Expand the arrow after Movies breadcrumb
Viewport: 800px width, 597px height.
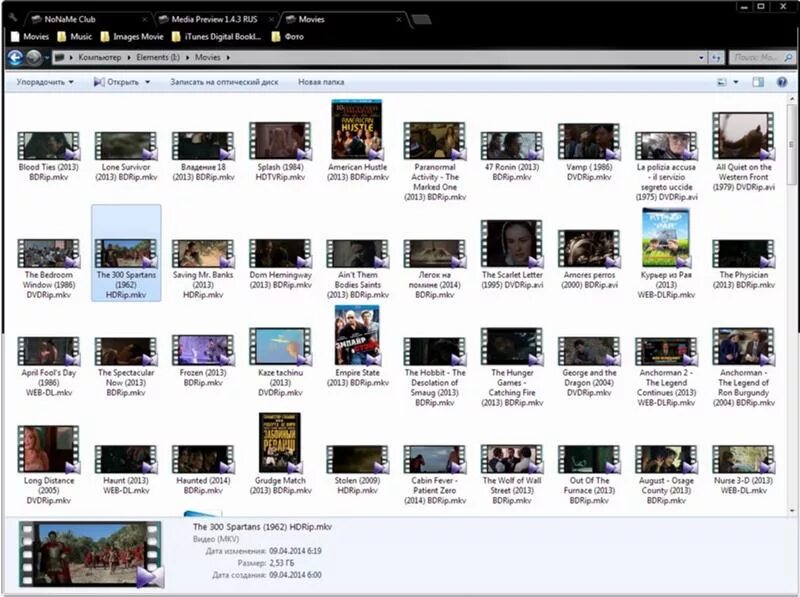click(228, 58)
